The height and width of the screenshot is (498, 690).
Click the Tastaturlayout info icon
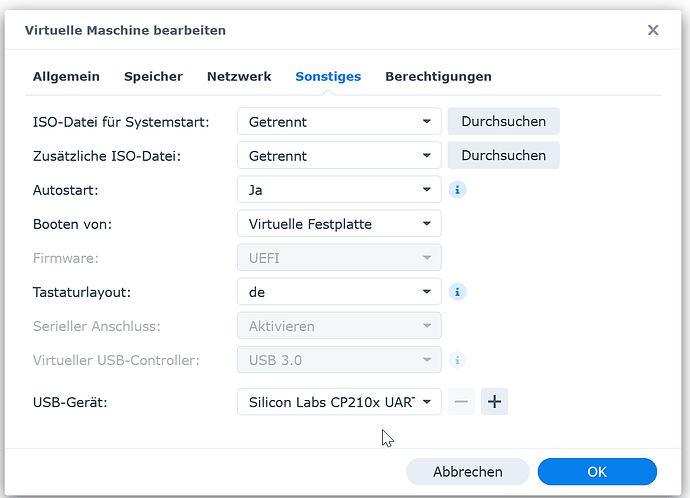[x=457, y=292]
